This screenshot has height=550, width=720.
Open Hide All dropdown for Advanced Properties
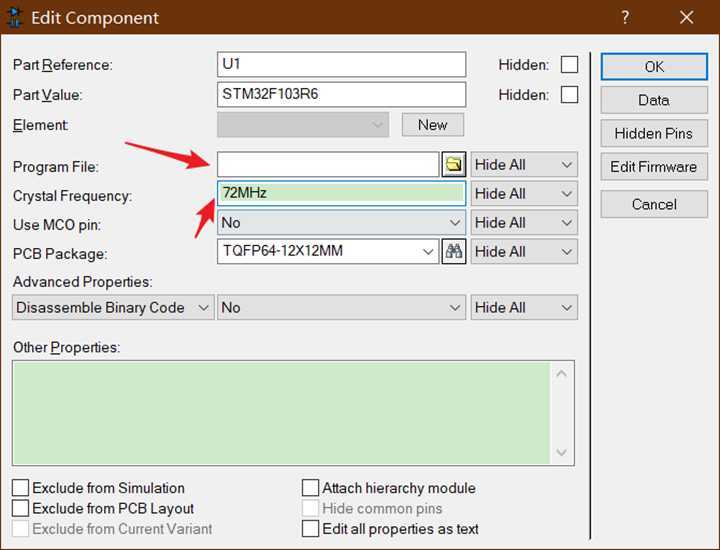(x=524, y=307)
